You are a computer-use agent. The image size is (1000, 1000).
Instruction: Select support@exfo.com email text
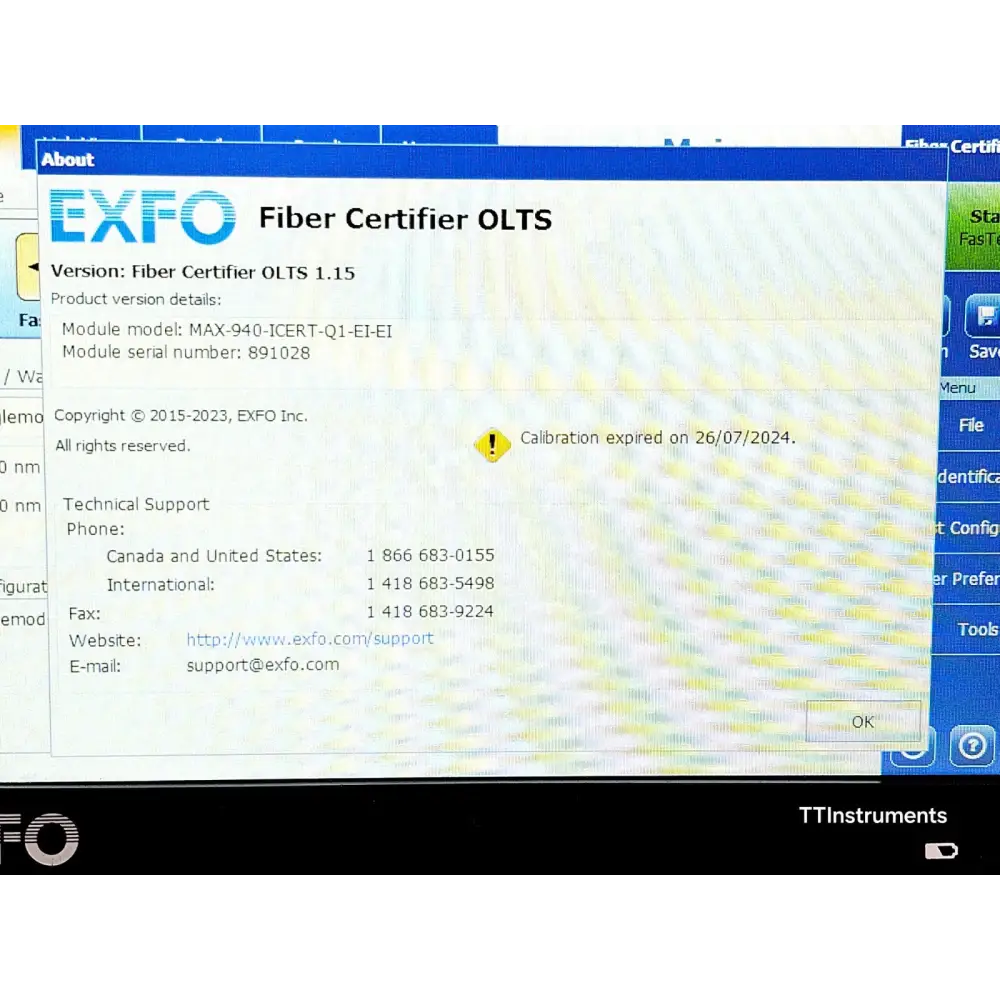263,665
